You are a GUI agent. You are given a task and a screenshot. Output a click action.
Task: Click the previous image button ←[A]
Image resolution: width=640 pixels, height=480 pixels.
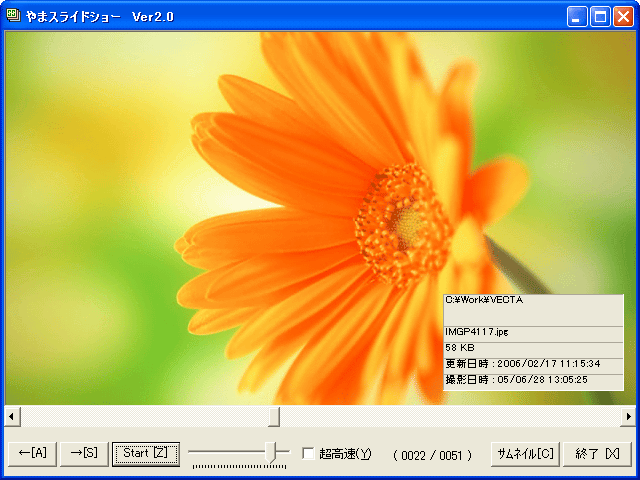coord(33,453)
